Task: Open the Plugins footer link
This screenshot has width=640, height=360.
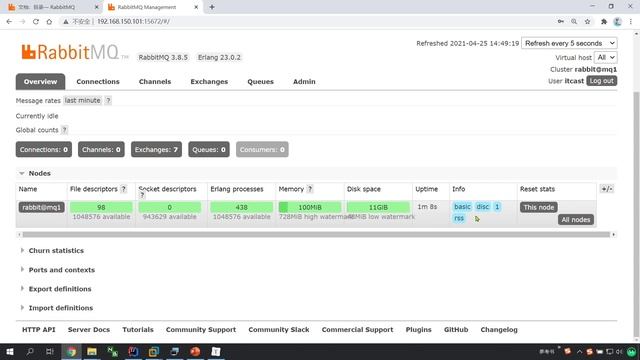Action: tap(418, 330)
